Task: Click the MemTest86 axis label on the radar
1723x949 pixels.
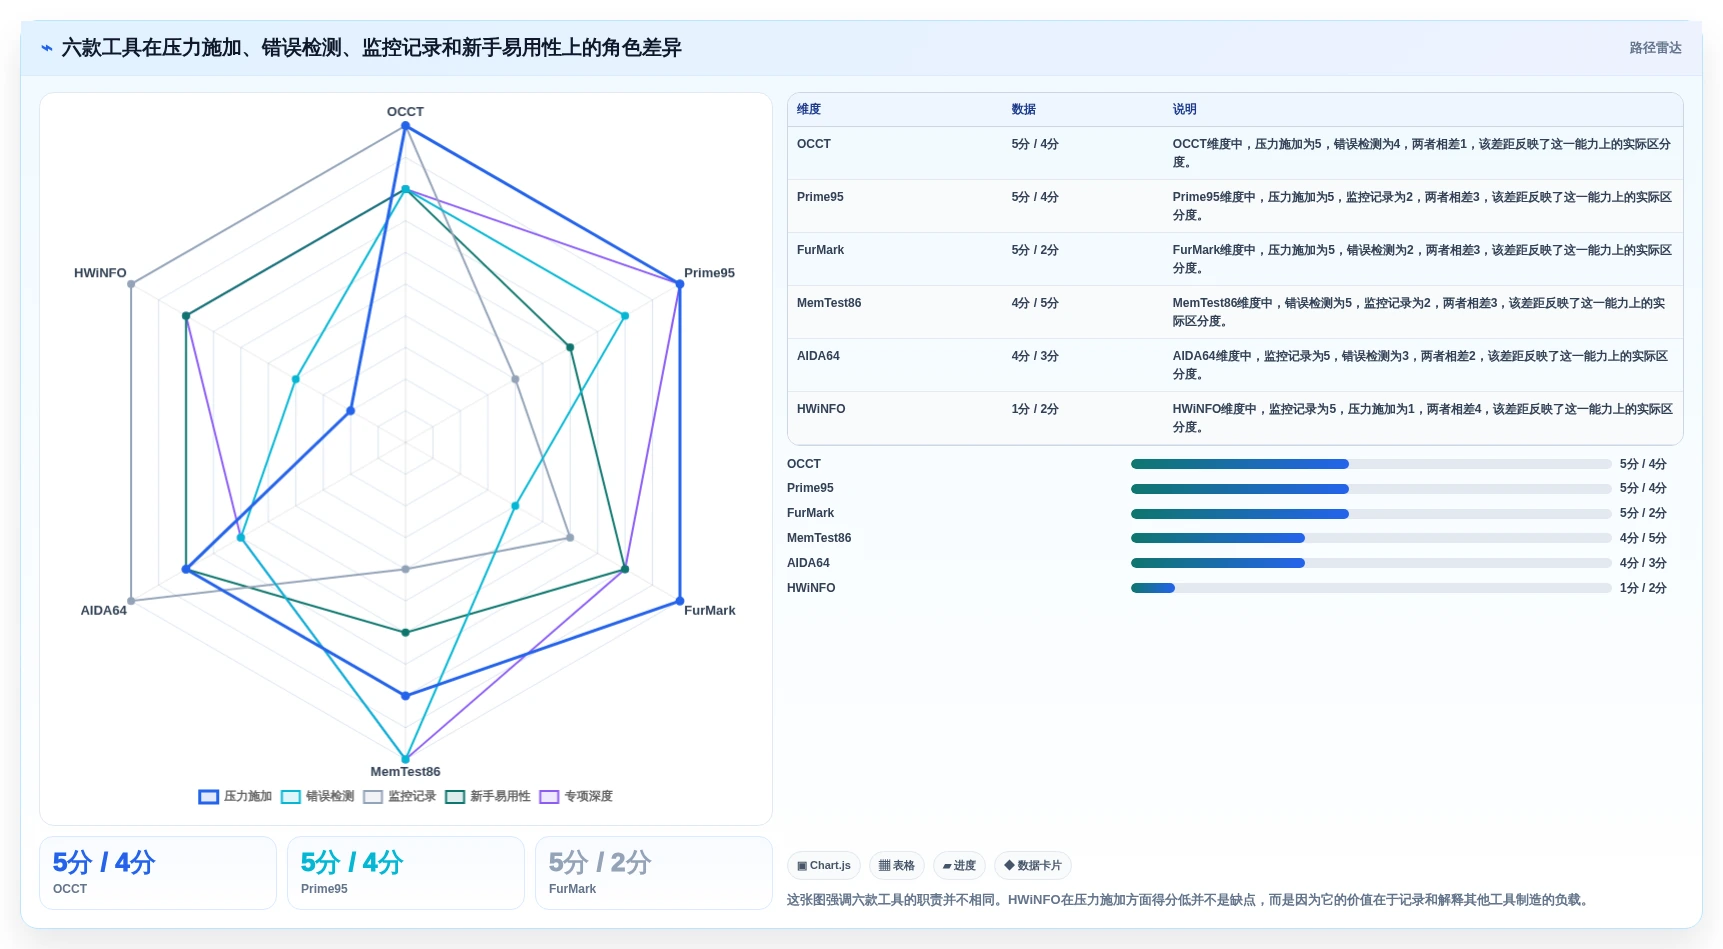Action: coord(405,772)
